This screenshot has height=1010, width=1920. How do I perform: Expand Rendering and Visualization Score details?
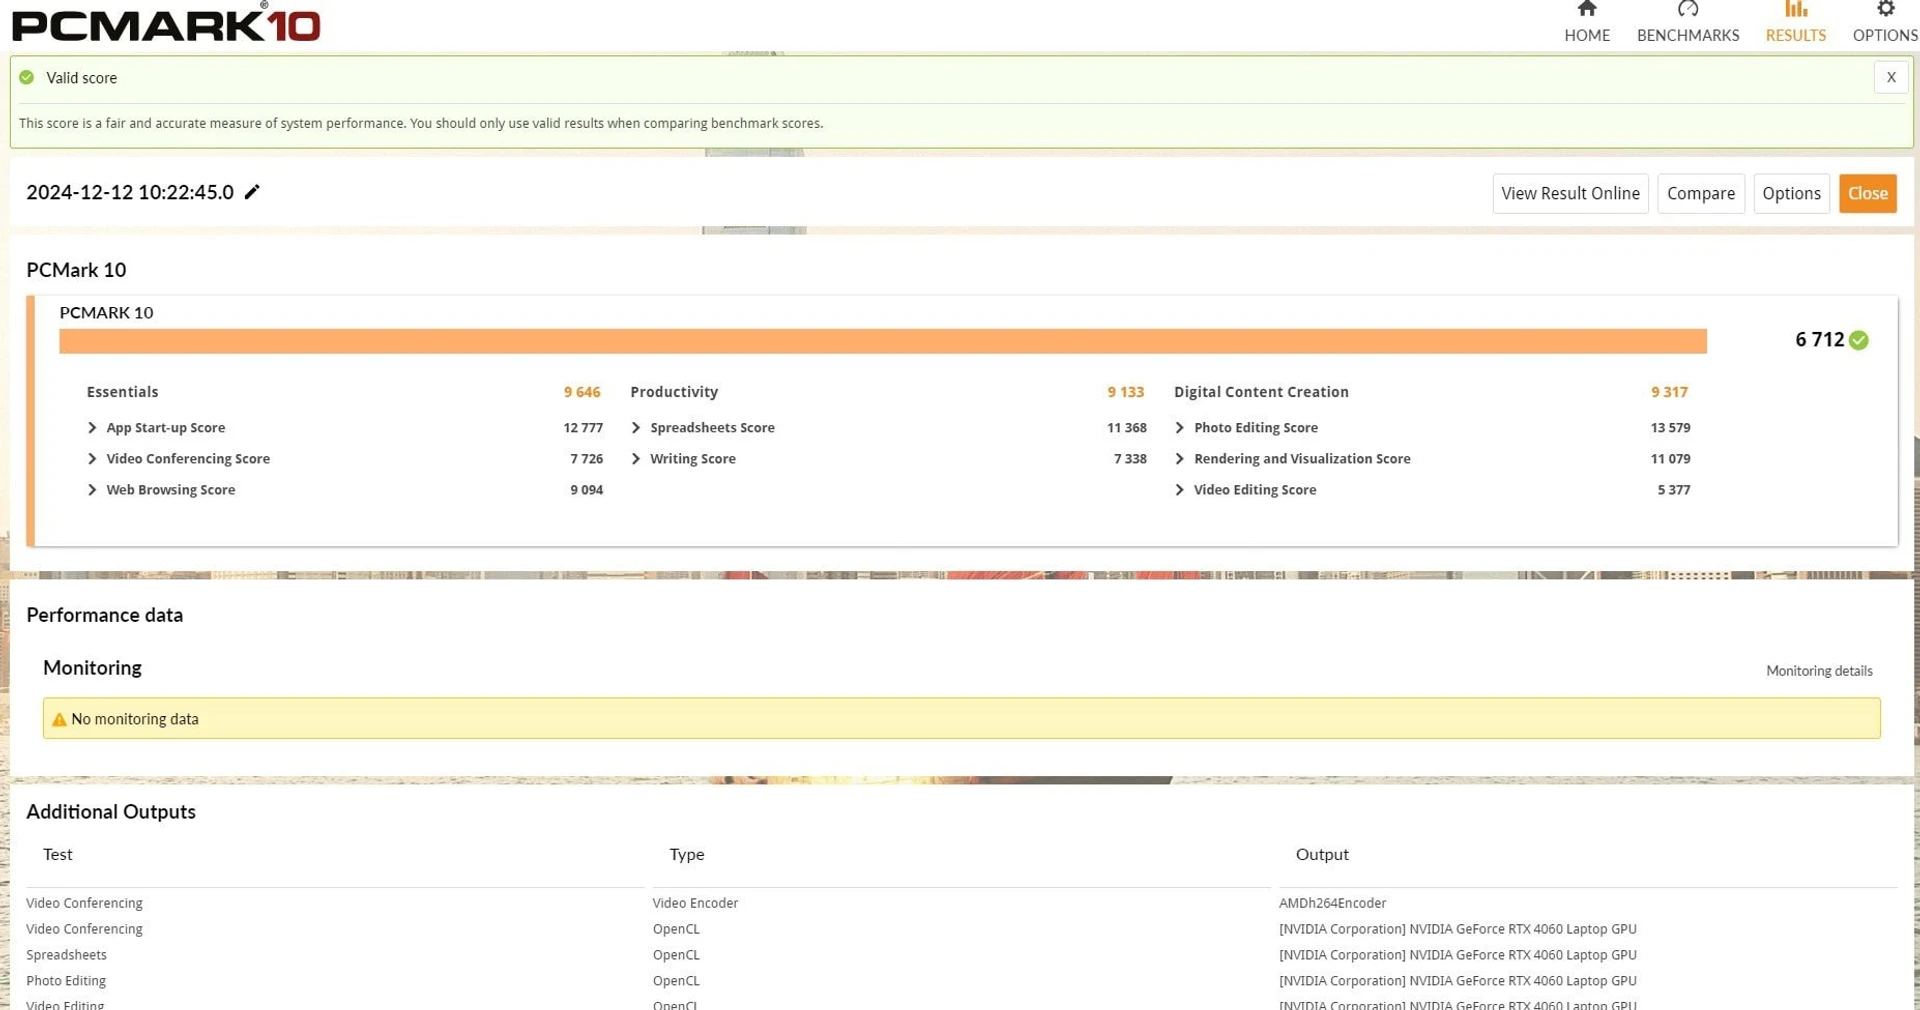[1180, 459]
